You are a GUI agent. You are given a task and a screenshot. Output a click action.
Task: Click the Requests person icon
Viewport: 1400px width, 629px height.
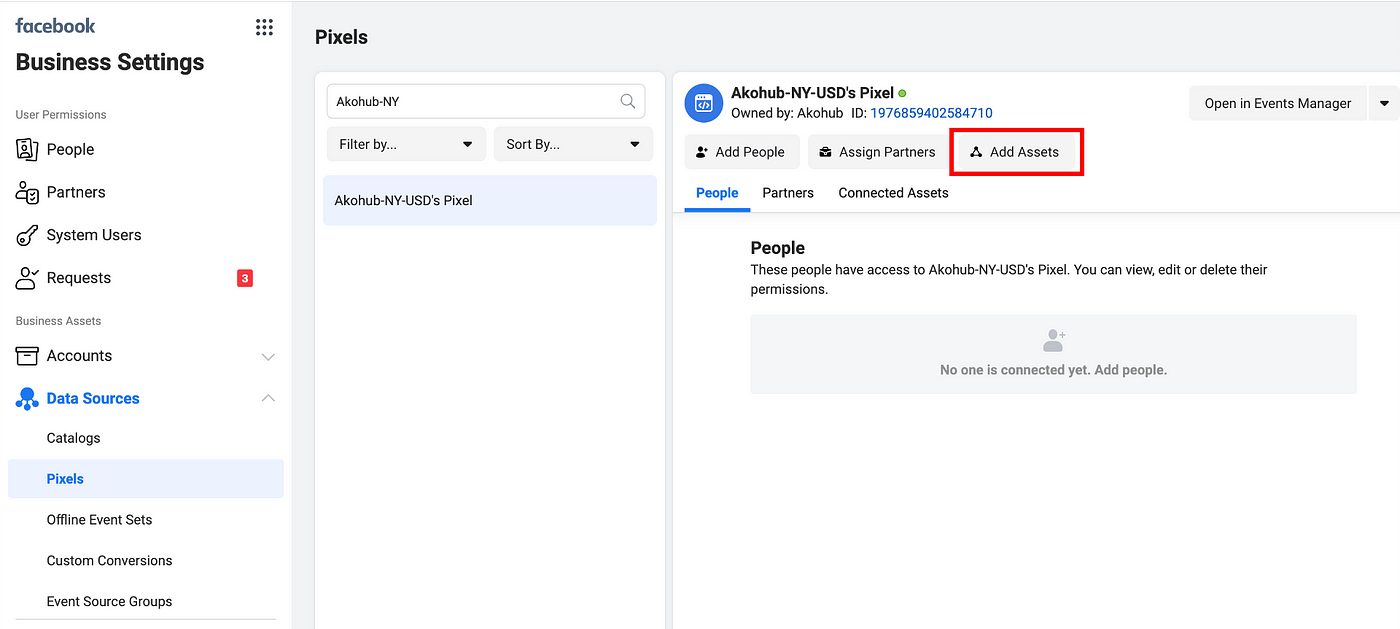[27, 278]
